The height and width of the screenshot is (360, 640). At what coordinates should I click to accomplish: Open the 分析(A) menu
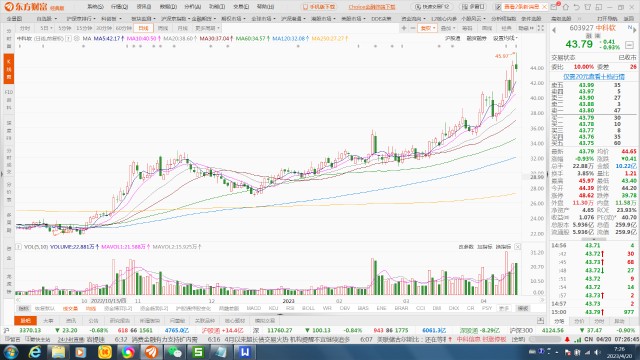click(192, 7)
